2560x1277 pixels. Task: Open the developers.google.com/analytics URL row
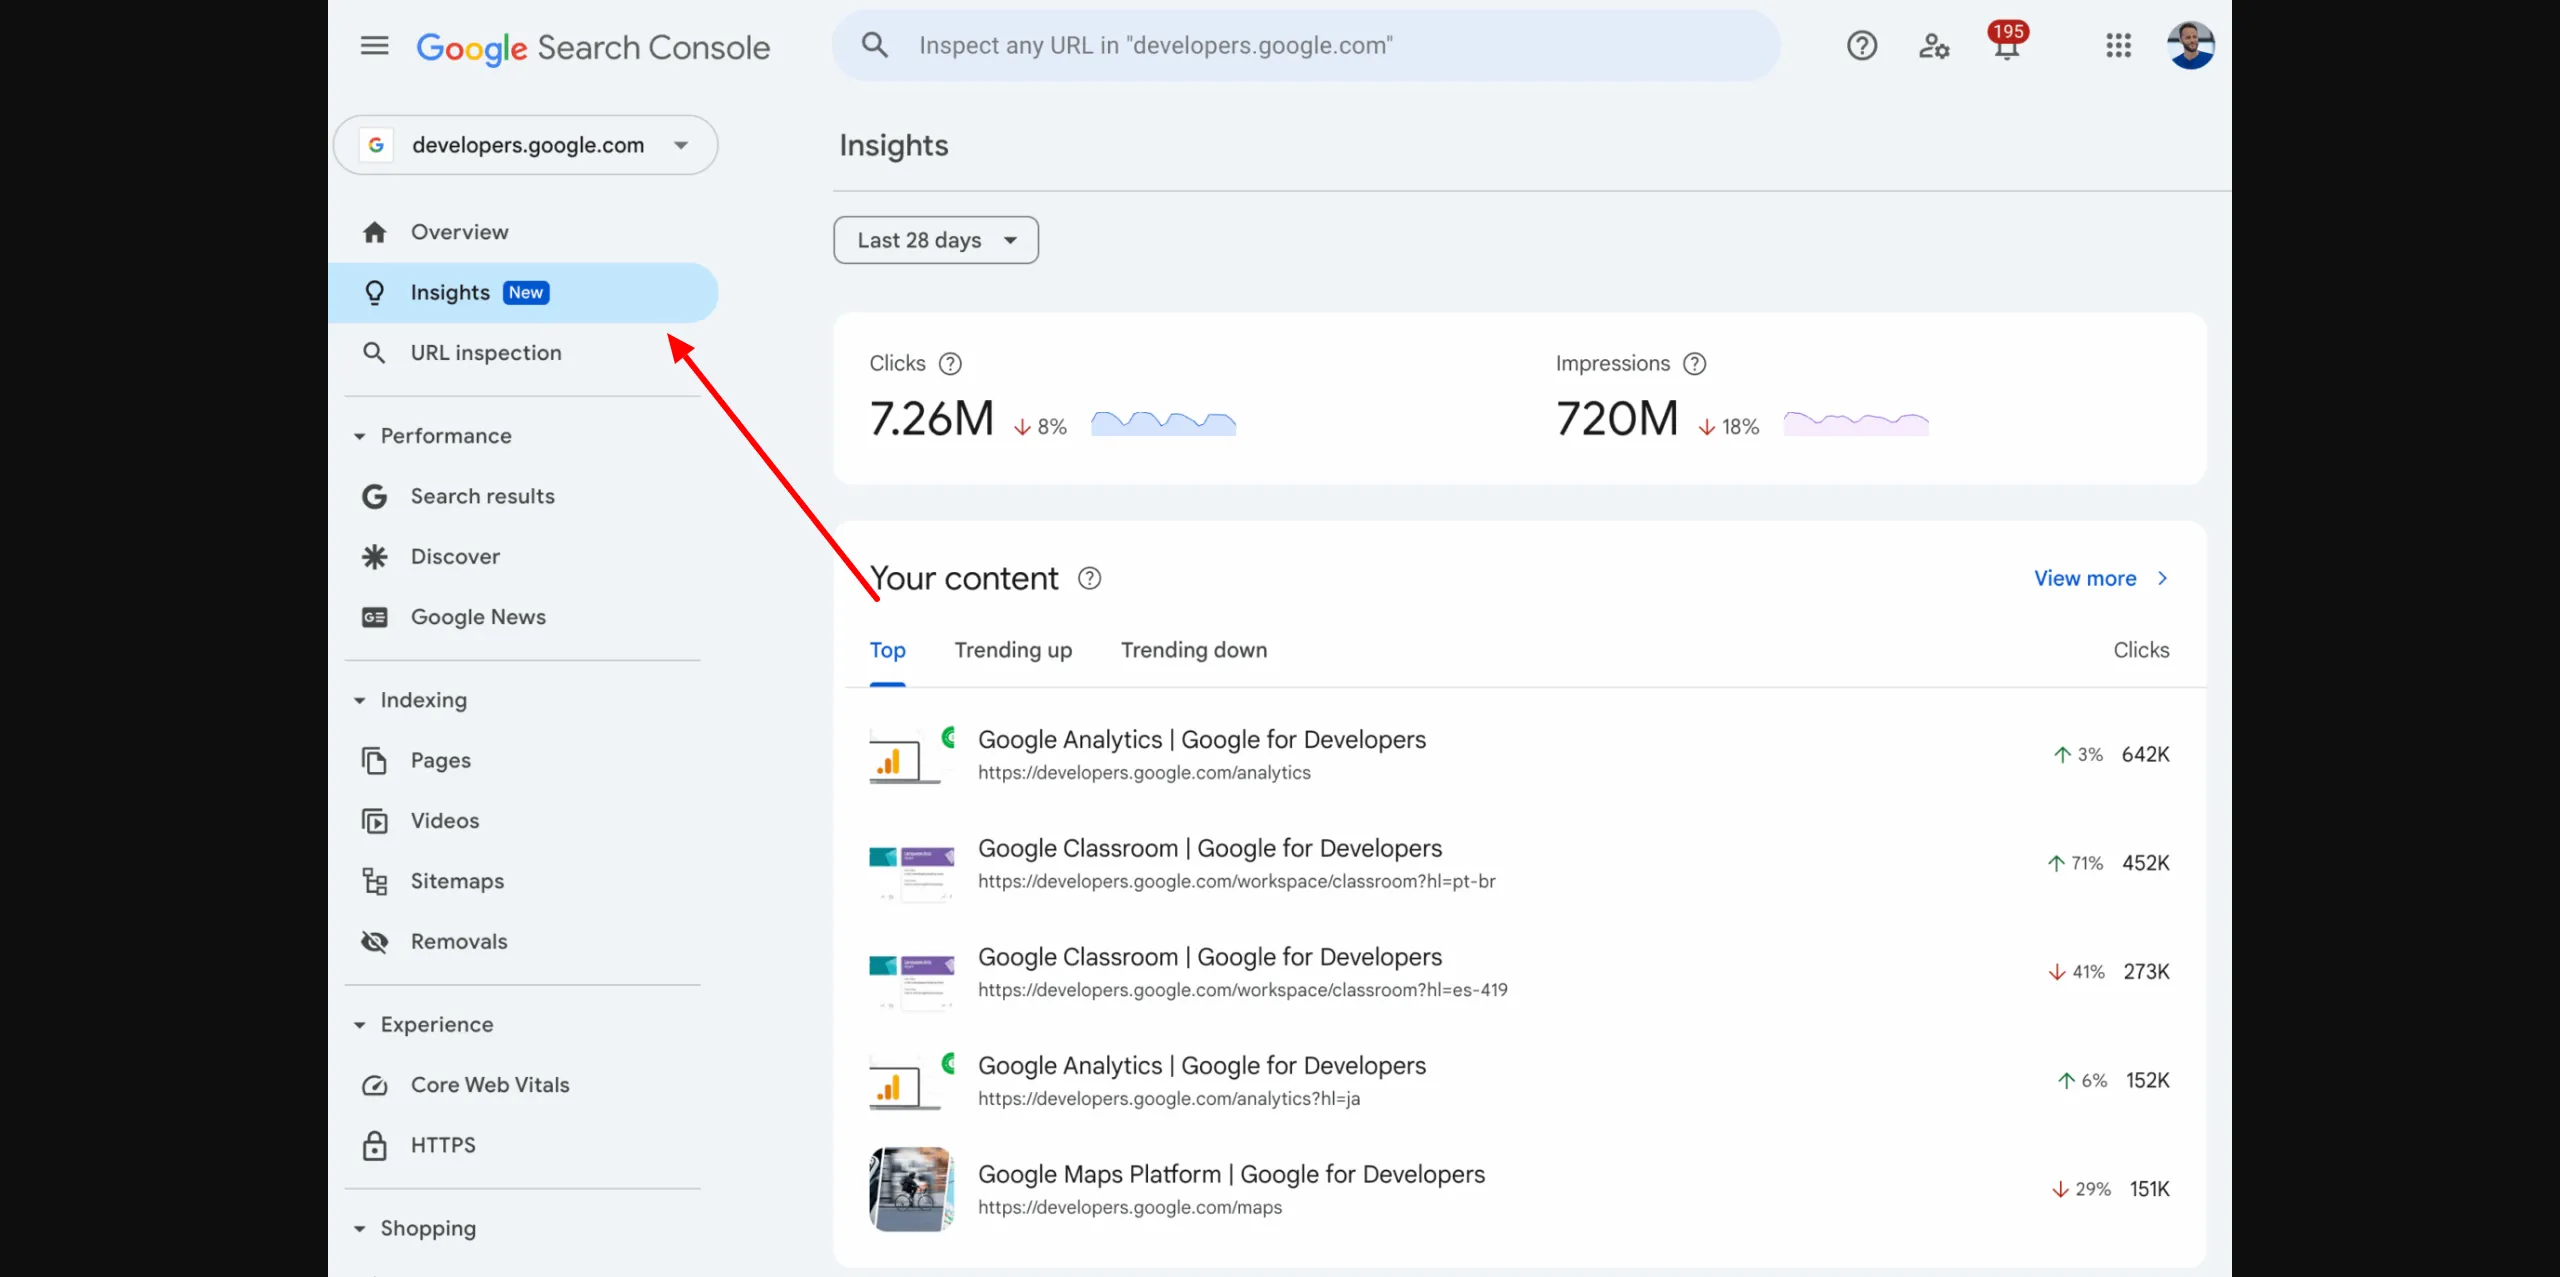1520,755
